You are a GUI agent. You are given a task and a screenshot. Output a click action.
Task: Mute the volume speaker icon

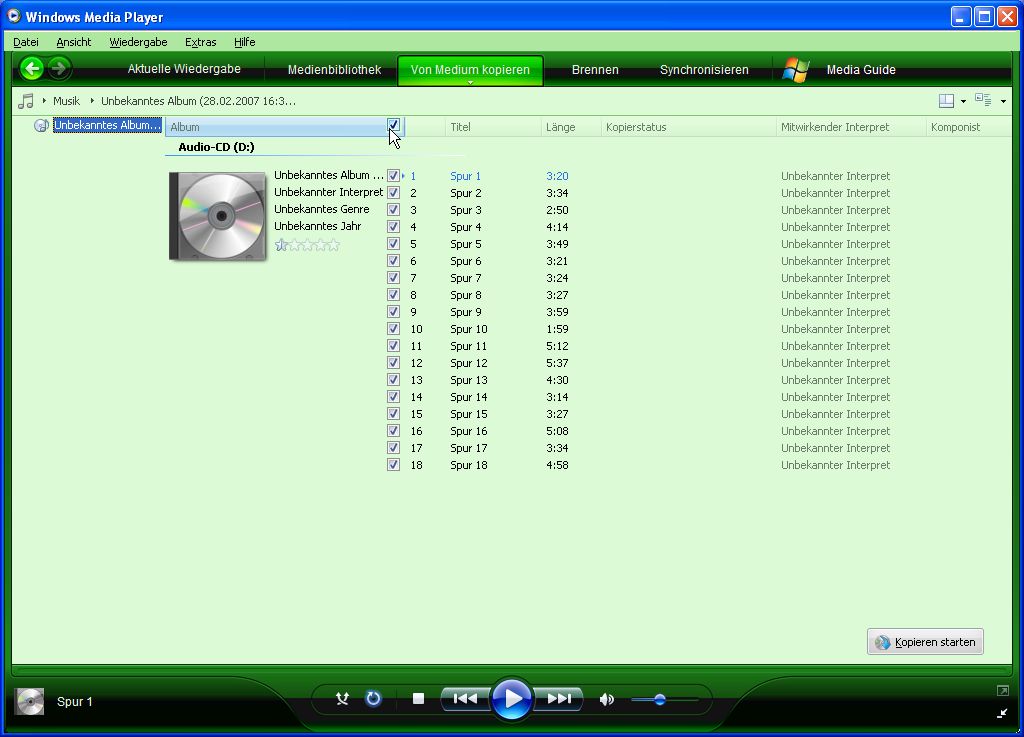click(607, 700)
